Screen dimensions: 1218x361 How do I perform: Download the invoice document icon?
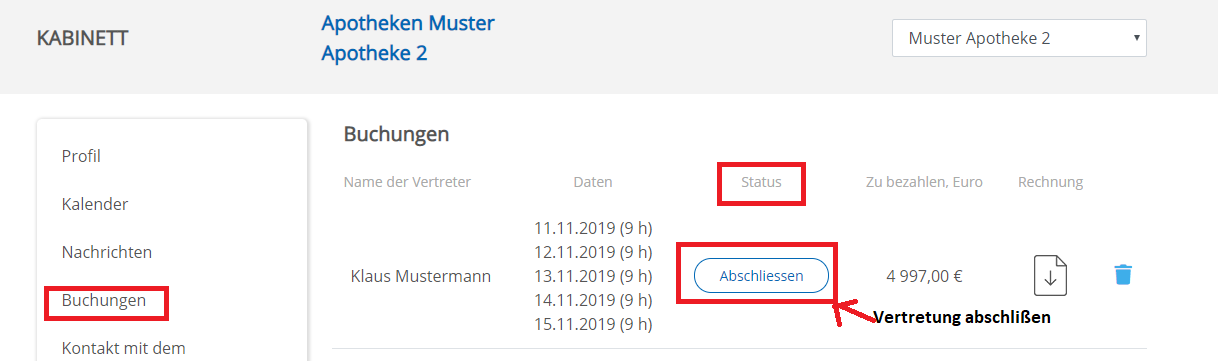pyautogui.click(x=1050, y=275)
